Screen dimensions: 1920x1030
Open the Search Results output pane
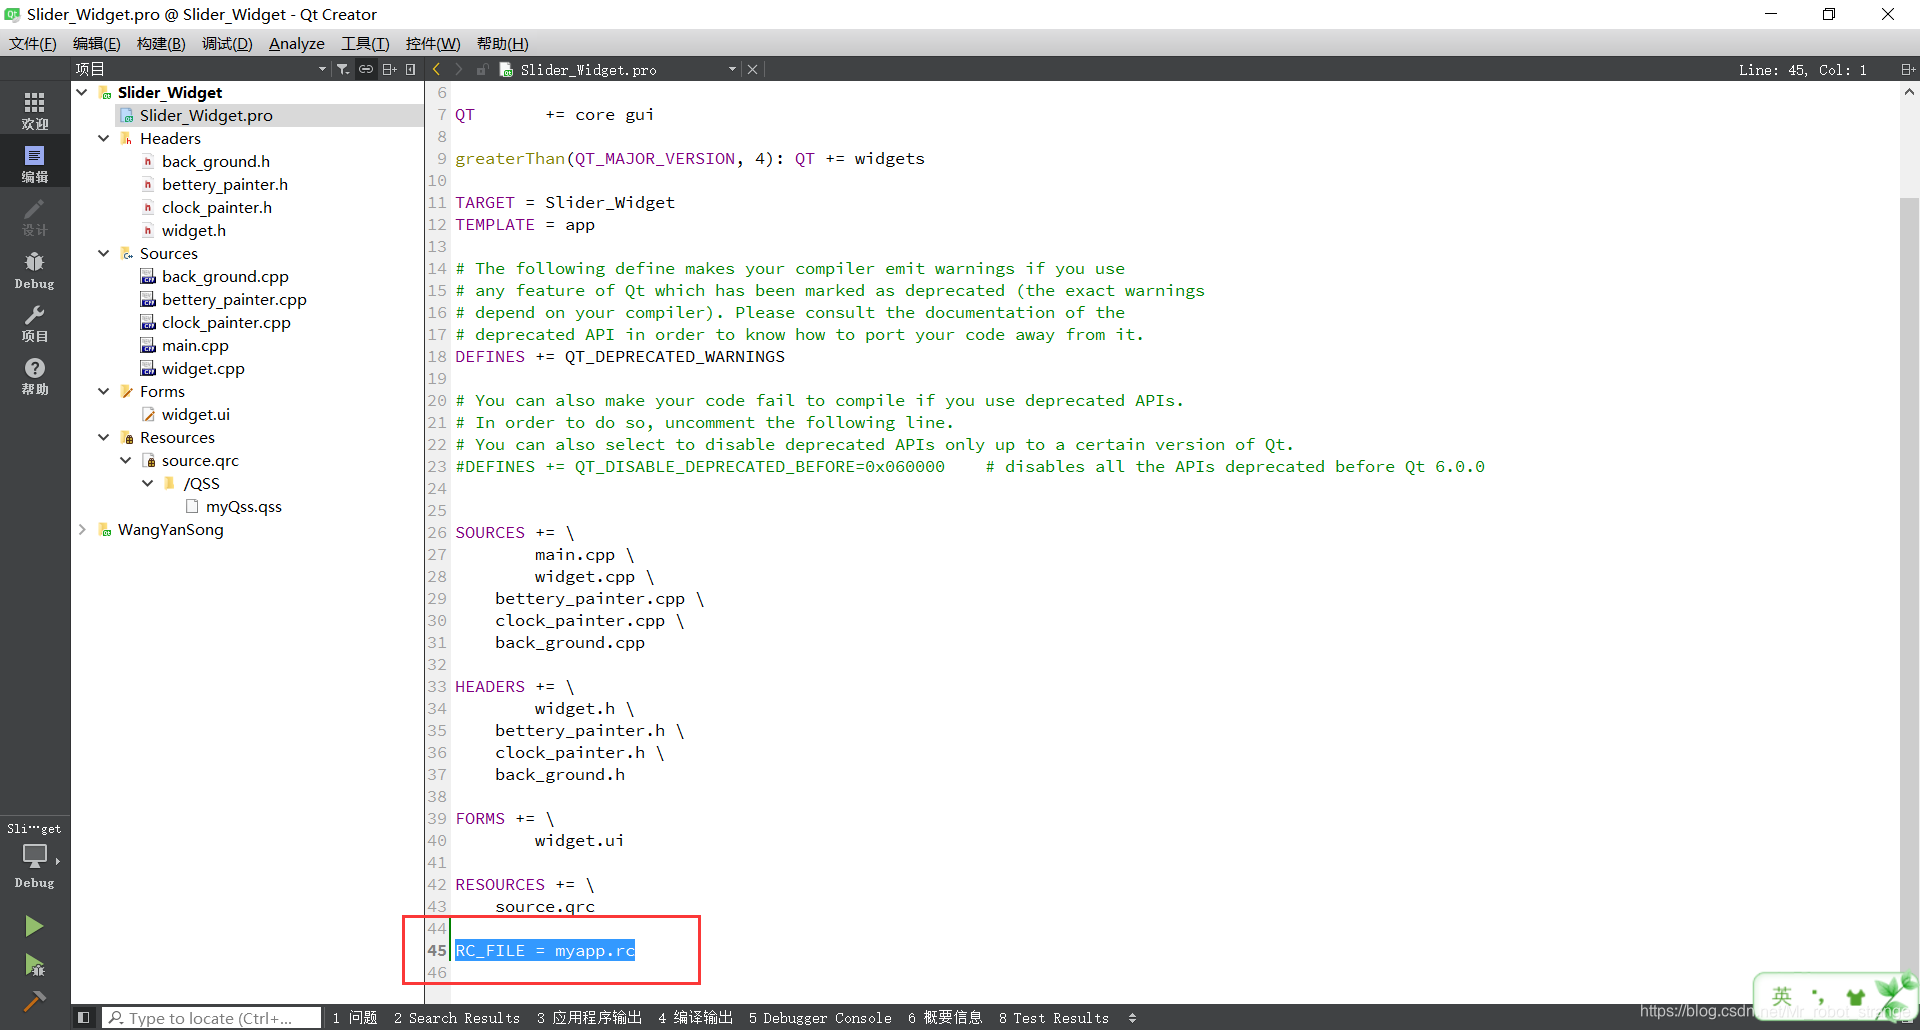(457, 1018)
